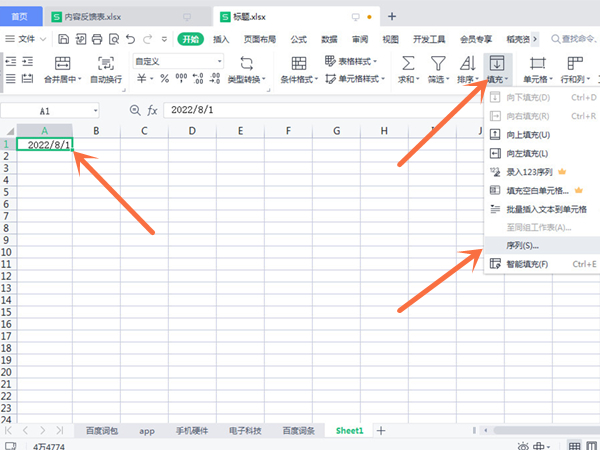Viewport: 600px width, 450px height.
Task: Expand the 文件 menu dropdown
Action: (46, 39)
